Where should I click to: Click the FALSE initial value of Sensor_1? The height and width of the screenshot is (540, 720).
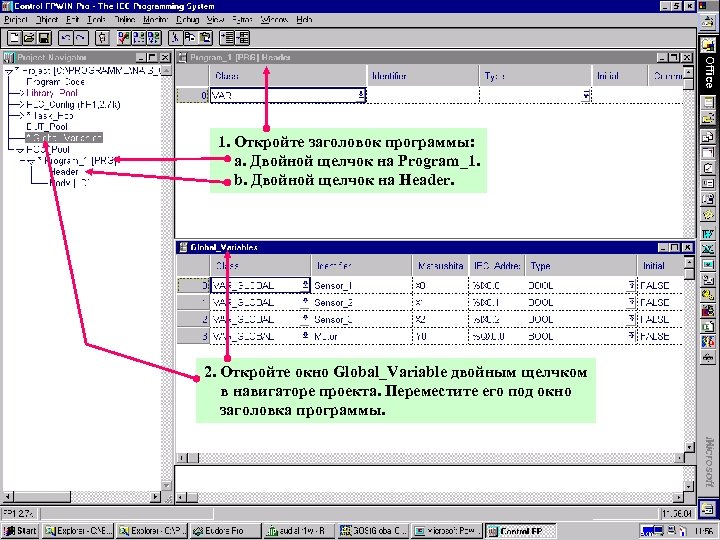pyautogui.click(x=660, y=285)
